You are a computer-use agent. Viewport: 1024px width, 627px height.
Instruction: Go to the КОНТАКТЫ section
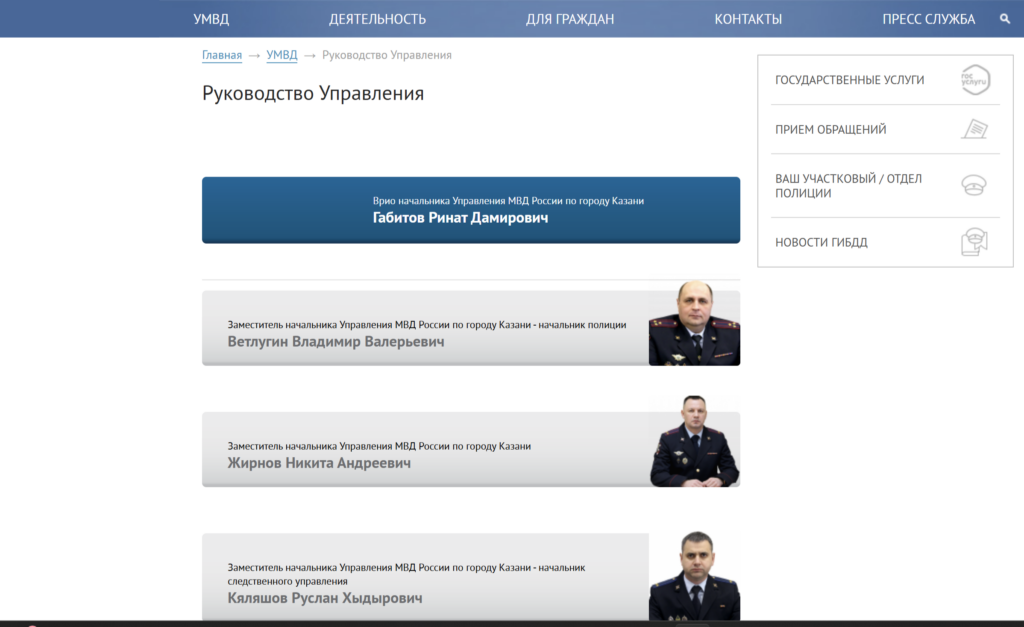pos(748,19)
